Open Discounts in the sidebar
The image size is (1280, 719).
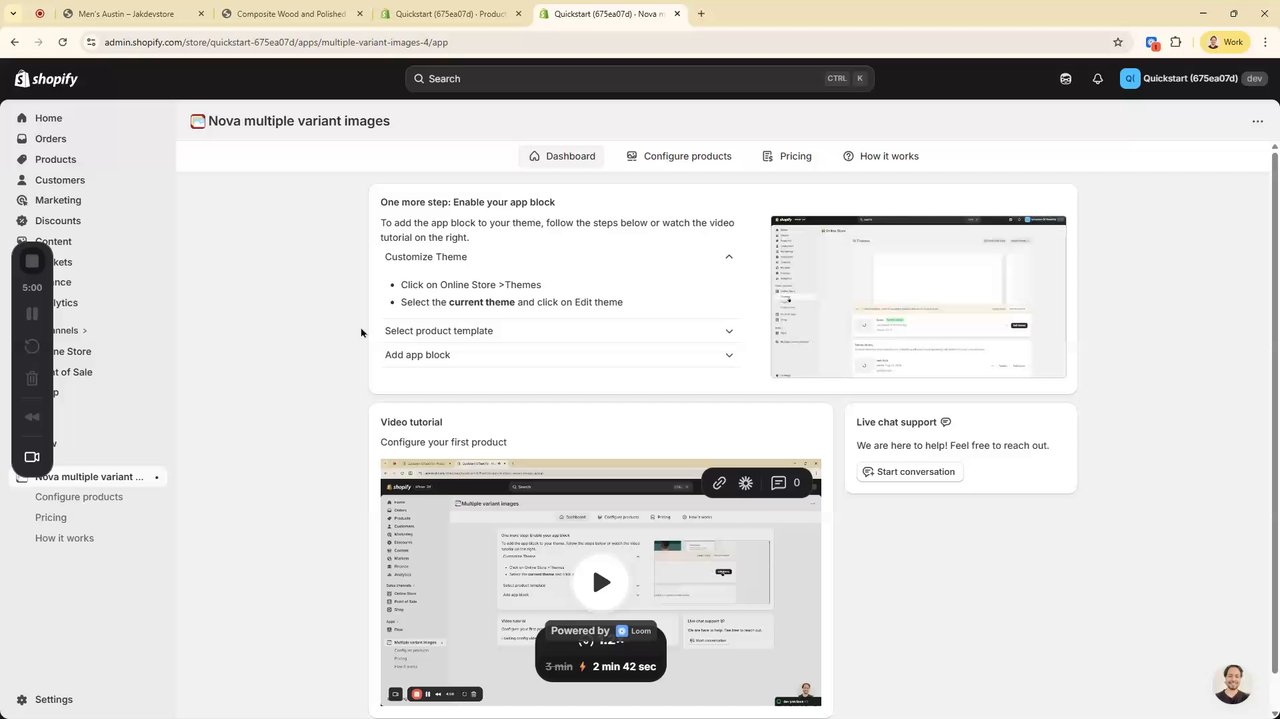[57, 221]
